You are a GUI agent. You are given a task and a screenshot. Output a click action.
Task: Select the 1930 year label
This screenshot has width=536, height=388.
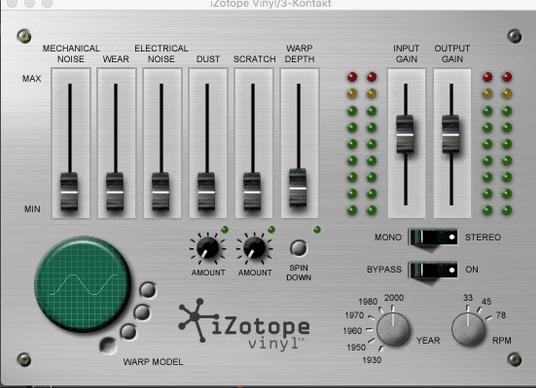click(372, 360)
